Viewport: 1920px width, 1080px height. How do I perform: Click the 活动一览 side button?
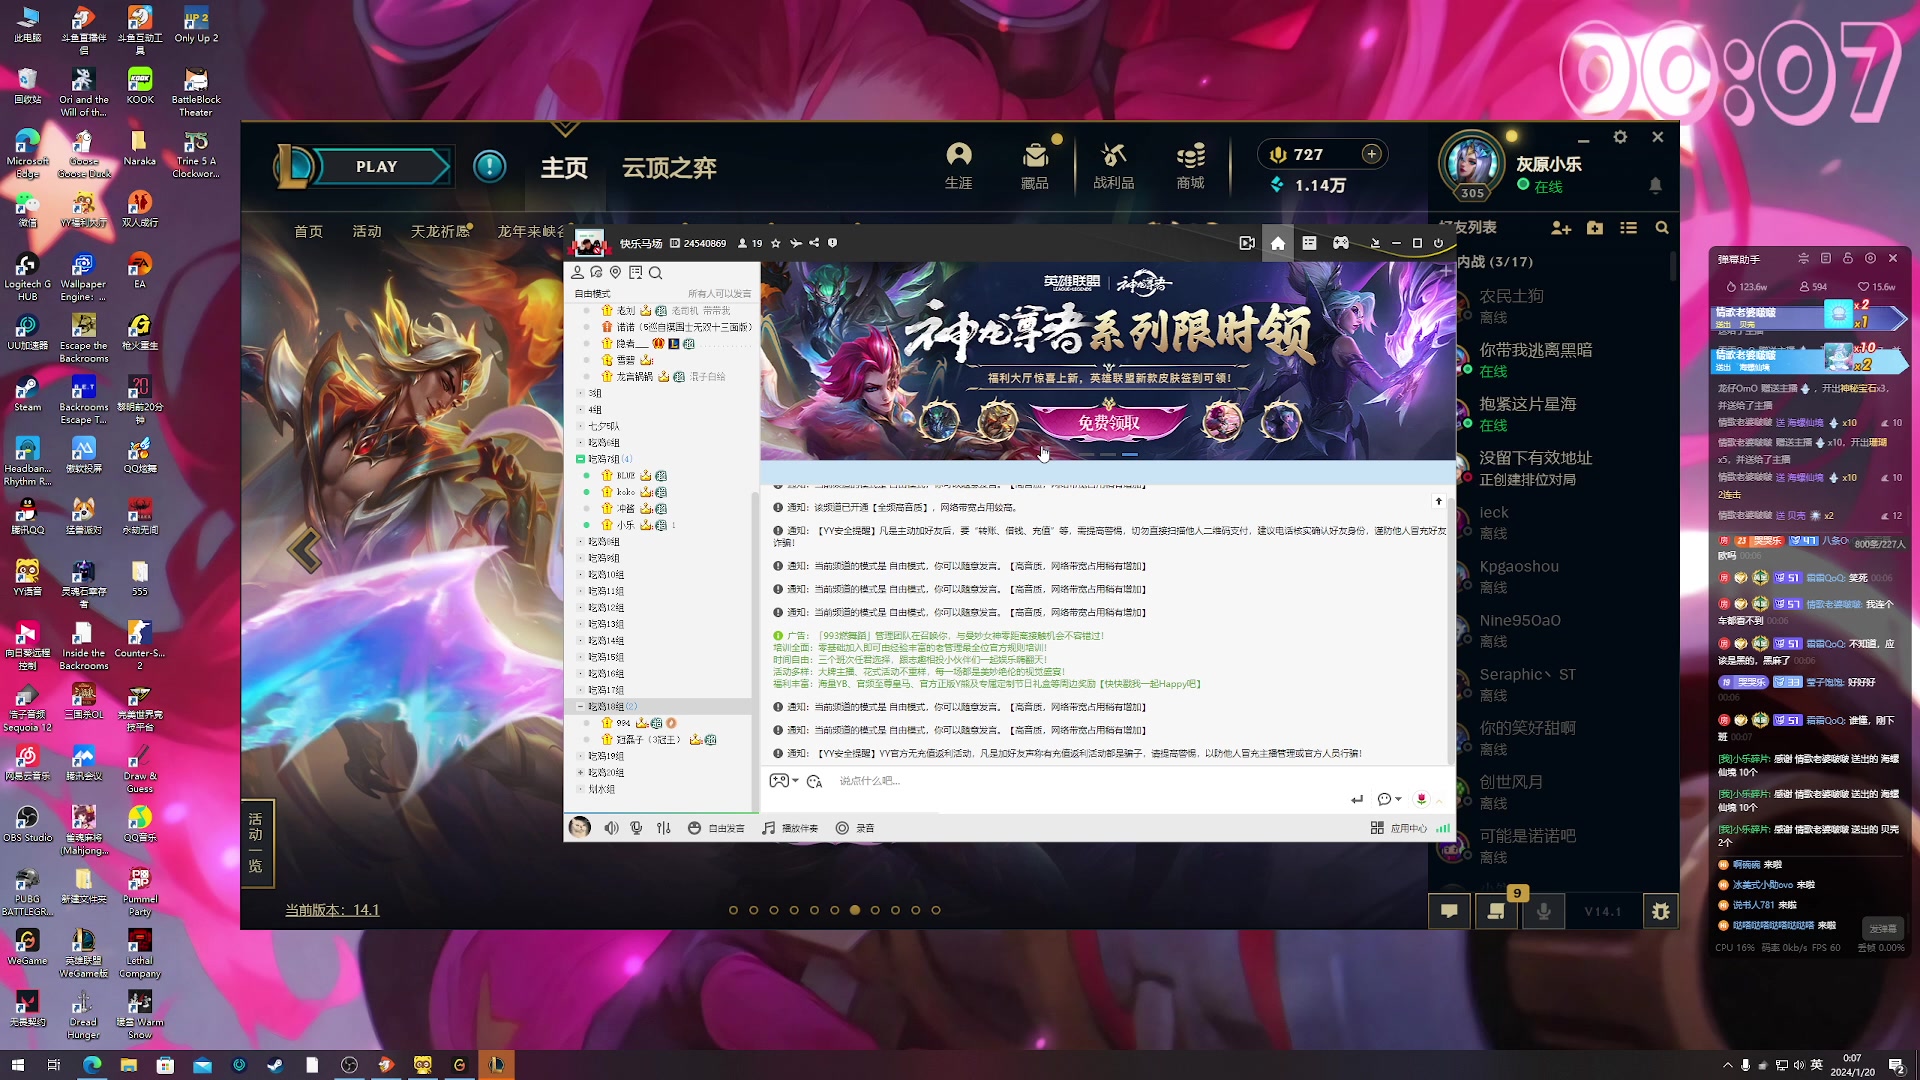(256, 843)
